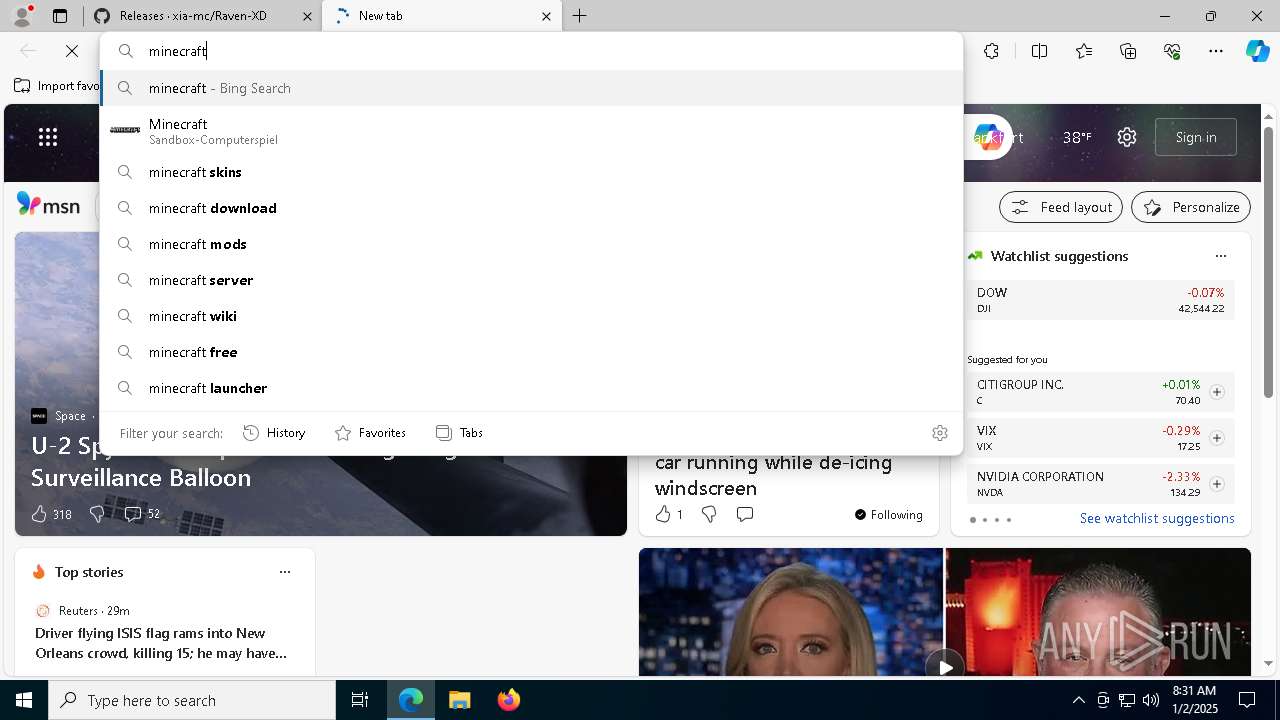Choose 'minecraft mods' suggestion
The height and width of the screenshot is (720, 1280).
click(531, 244)
